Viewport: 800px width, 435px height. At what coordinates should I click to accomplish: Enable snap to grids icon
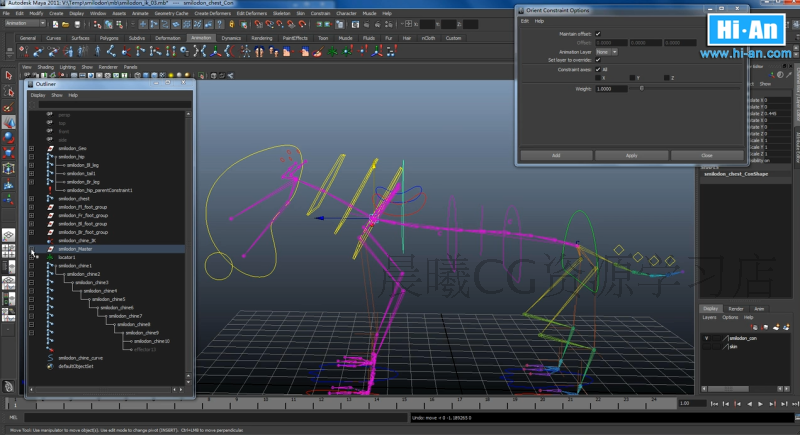tap(259, 24)
